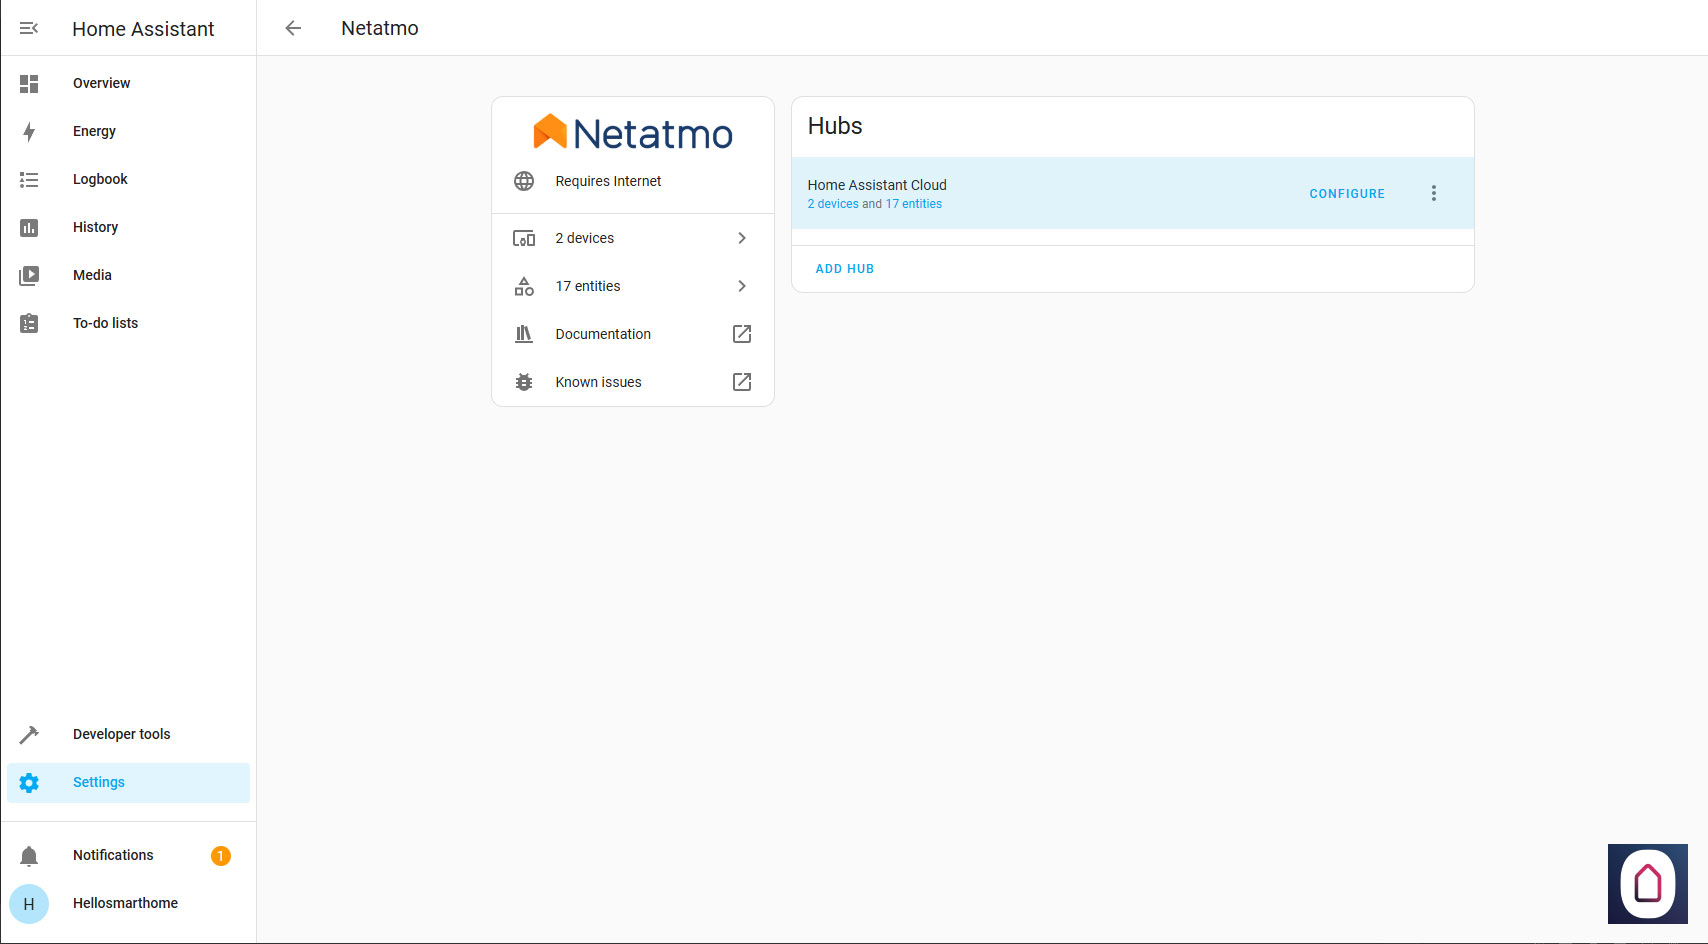Image resolution: width=1708 pixels, height=944 pixels.
Task: Open Hellosmarthome user profile
Action: tap(128, 903)
